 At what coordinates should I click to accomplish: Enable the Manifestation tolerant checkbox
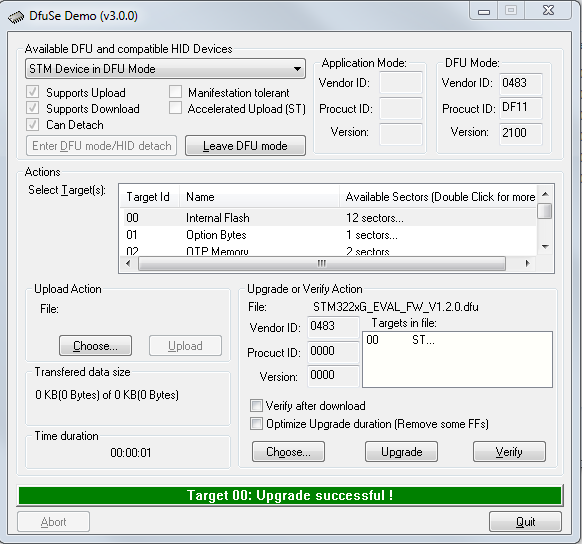pos(175,92)
